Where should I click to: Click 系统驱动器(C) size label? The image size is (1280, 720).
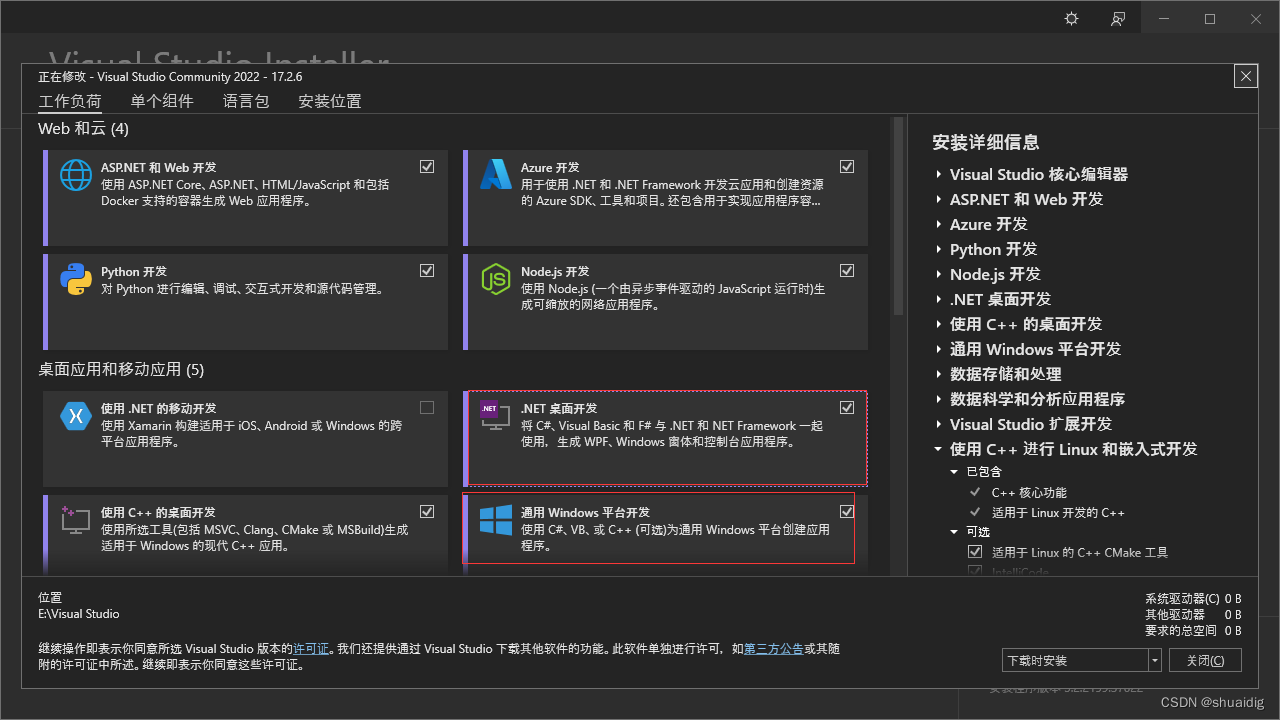[1182, 598]
